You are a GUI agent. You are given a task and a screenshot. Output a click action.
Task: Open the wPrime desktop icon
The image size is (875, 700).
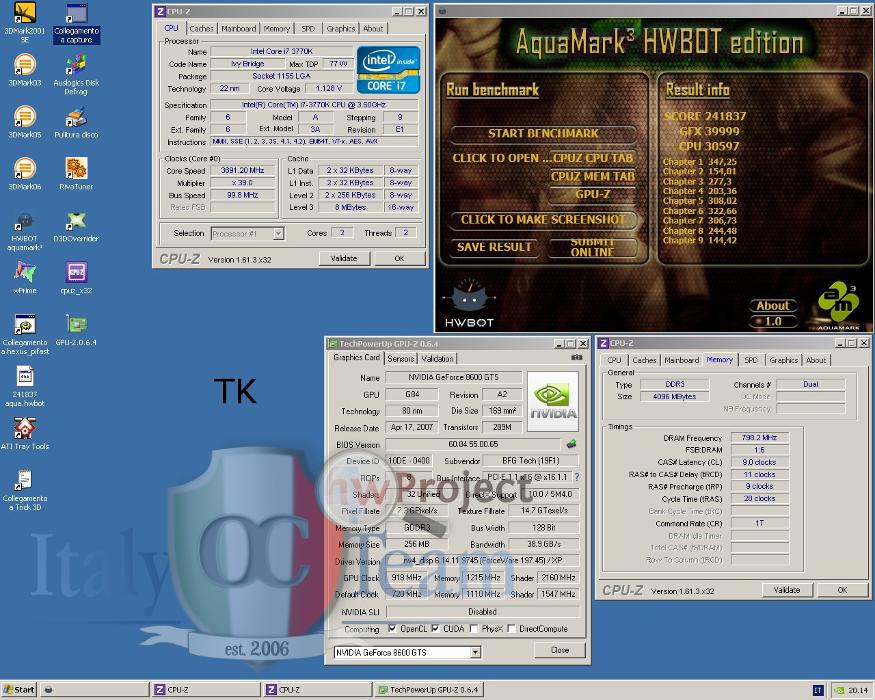click(x=24, y=278)
